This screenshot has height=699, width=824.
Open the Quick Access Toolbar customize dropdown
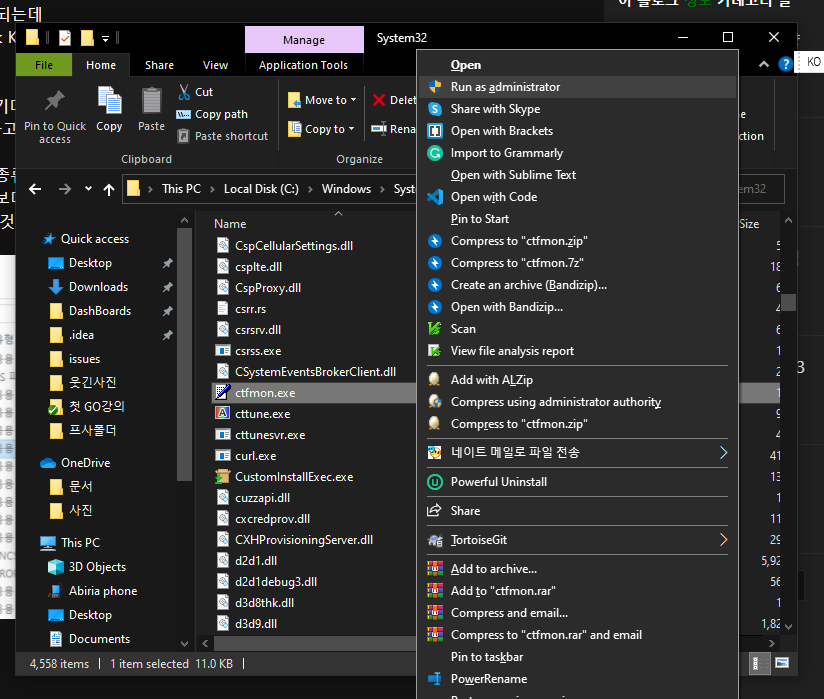[106, 38]
